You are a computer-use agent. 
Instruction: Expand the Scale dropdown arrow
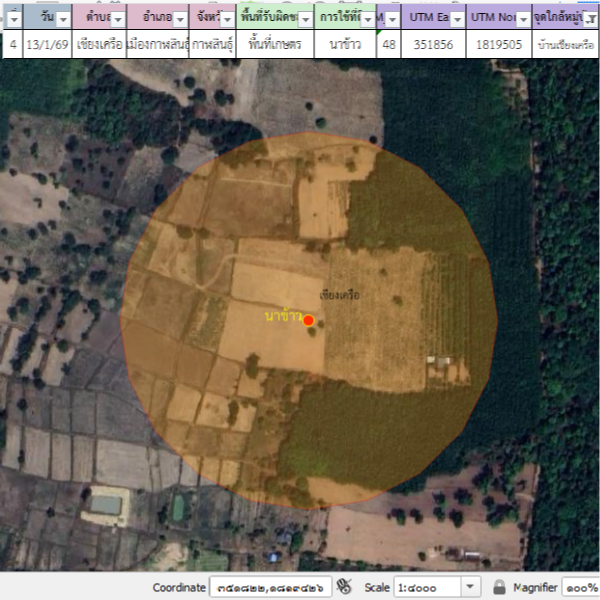[470, 587]
